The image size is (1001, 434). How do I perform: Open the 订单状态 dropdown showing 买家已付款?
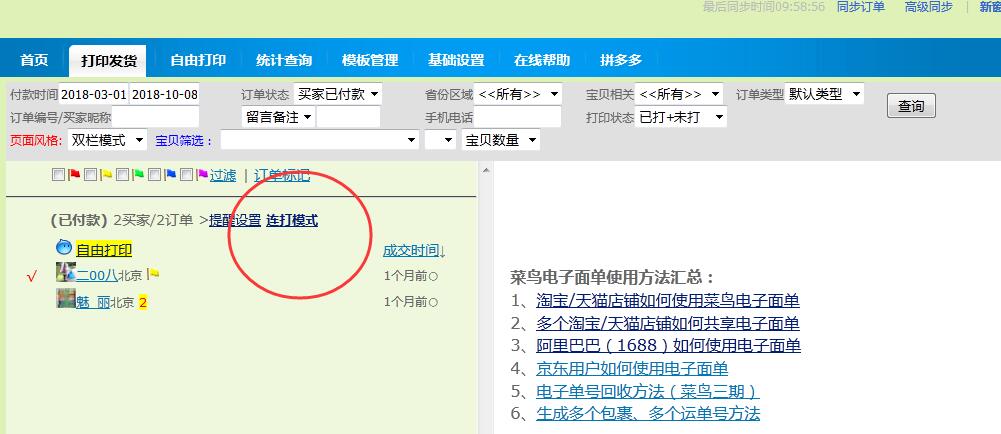[x=338, y=94]
